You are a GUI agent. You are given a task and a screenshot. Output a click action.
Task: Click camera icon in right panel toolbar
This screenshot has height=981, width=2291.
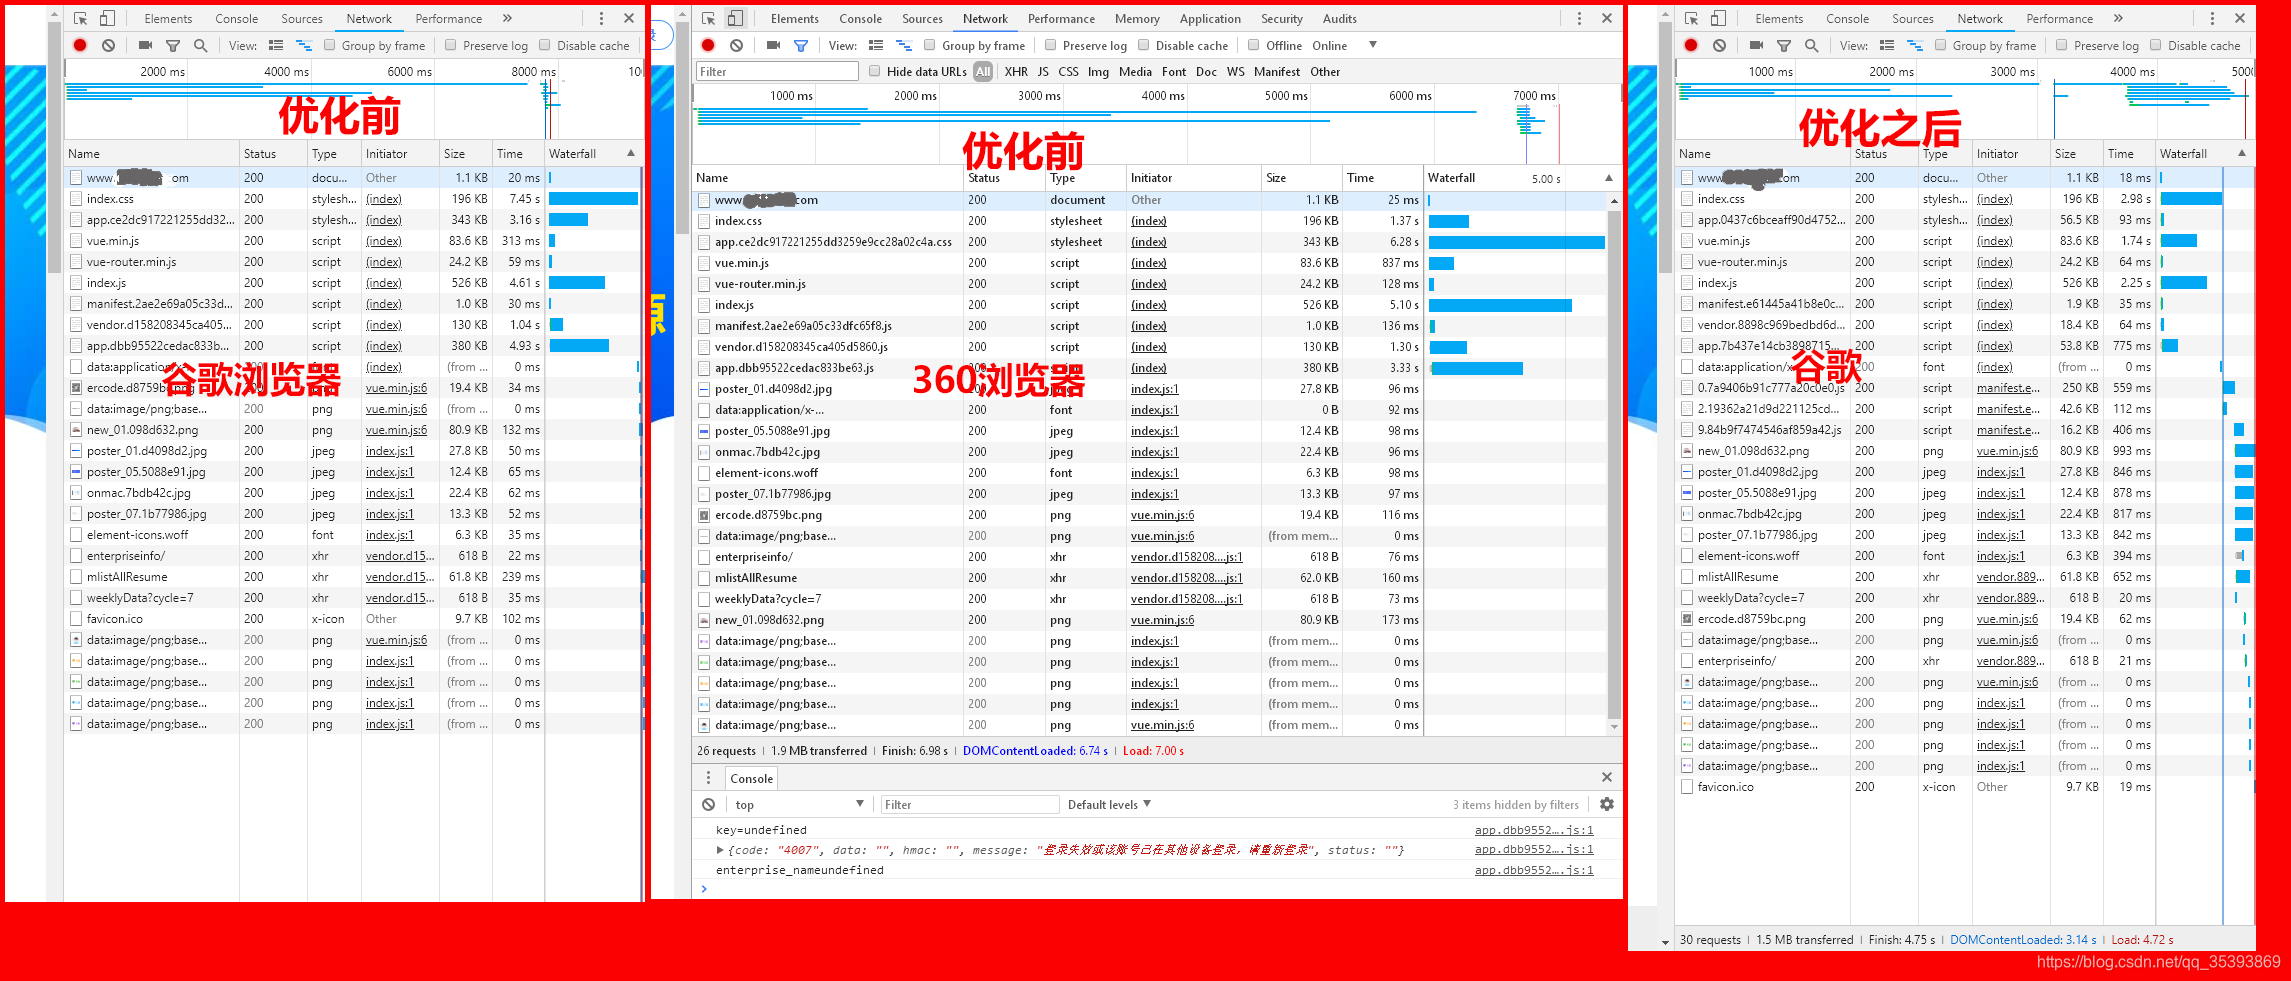click(1756, 45)
